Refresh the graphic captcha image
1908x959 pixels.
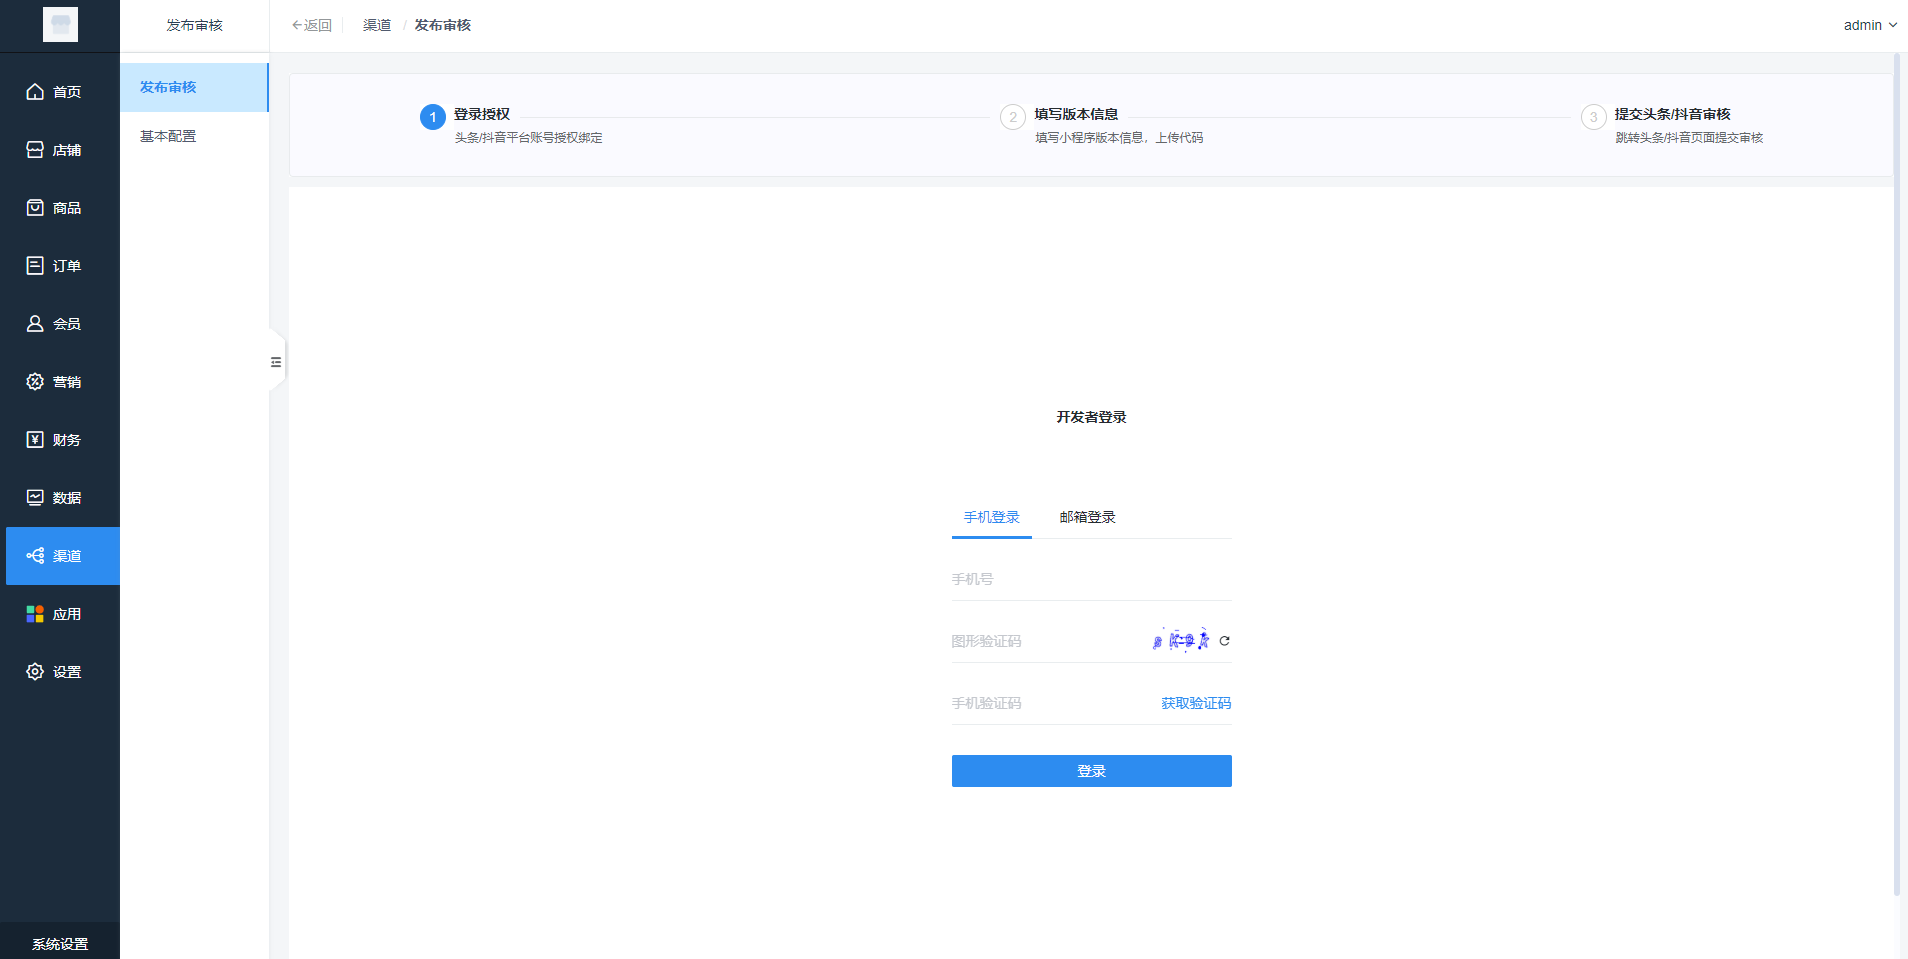coord(1224,641)
